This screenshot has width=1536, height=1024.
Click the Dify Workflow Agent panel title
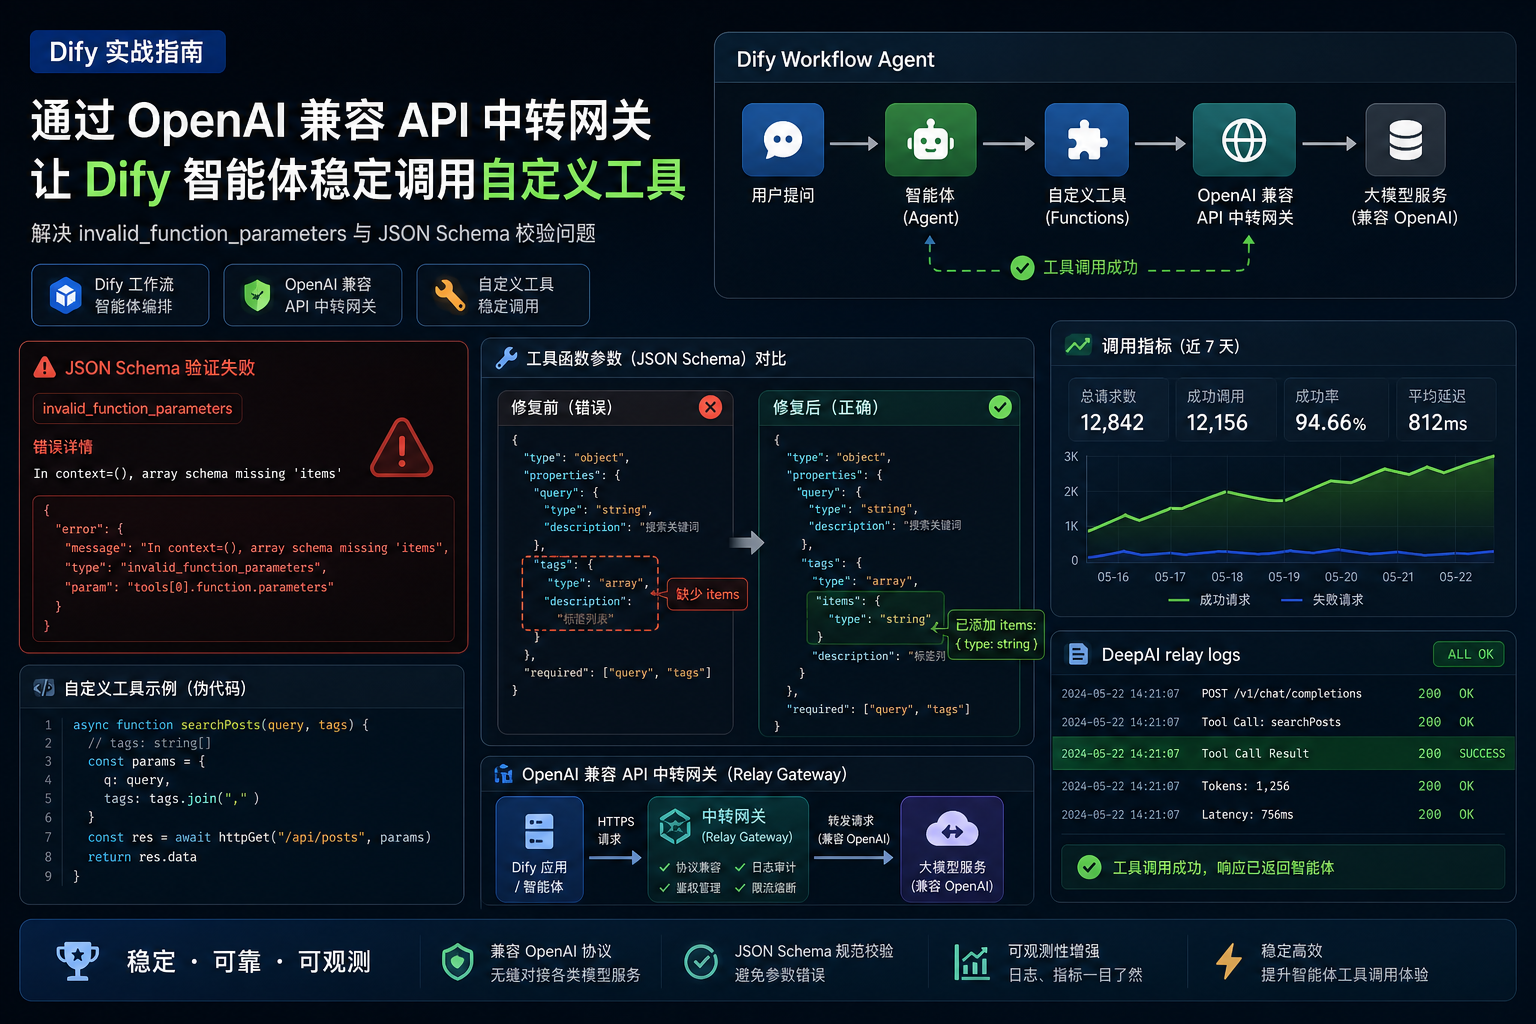(x=835, y=59)
